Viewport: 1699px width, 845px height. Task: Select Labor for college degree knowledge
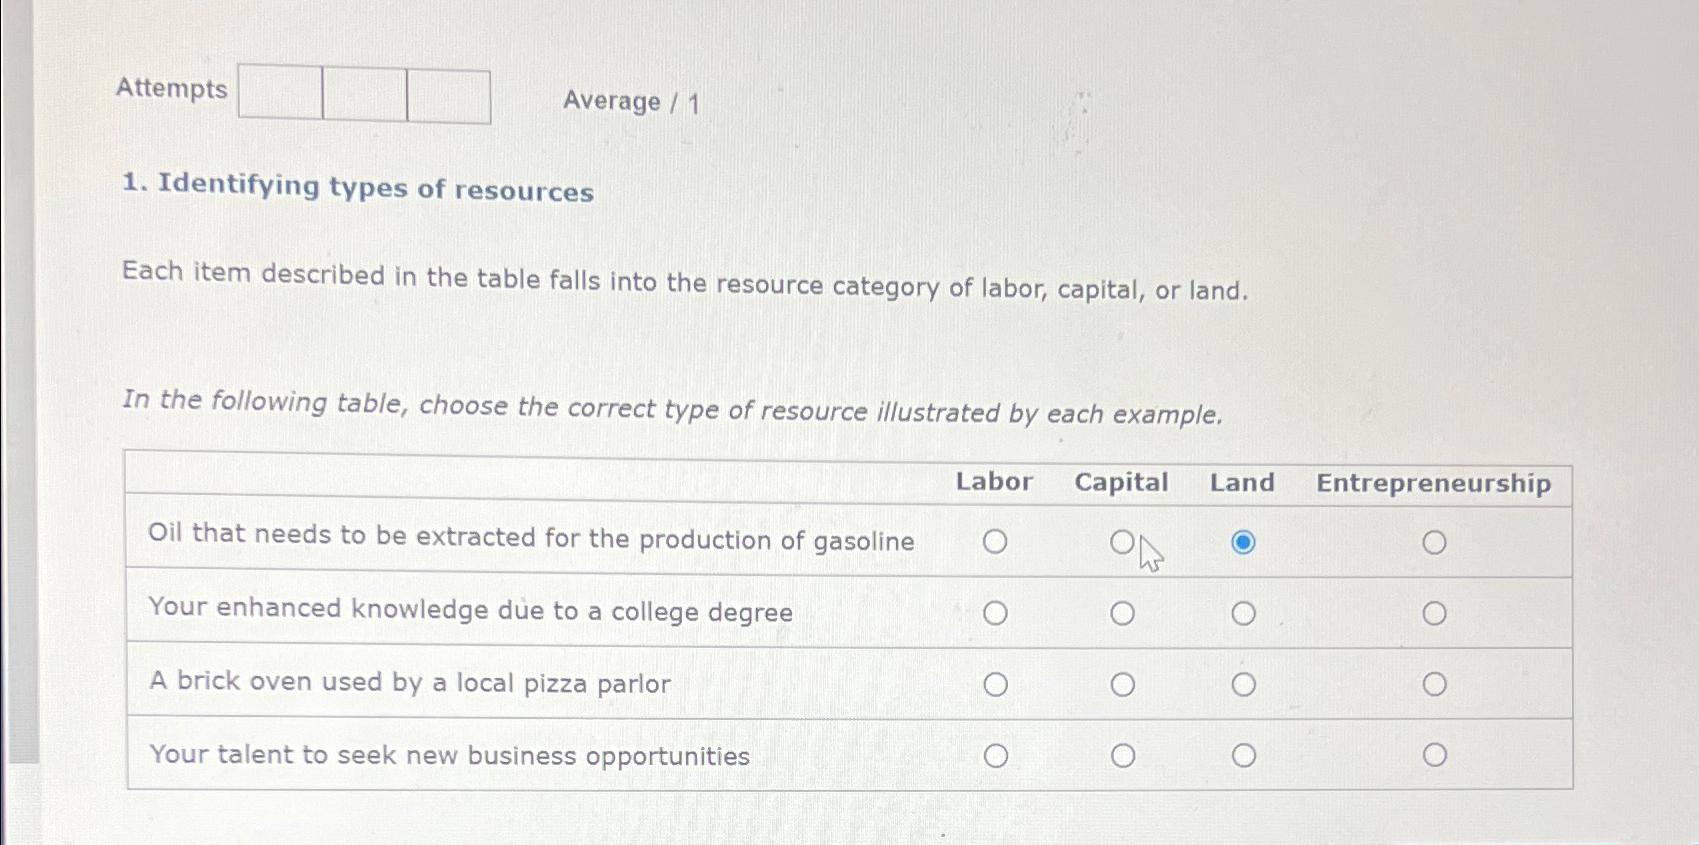coord(996,612)
